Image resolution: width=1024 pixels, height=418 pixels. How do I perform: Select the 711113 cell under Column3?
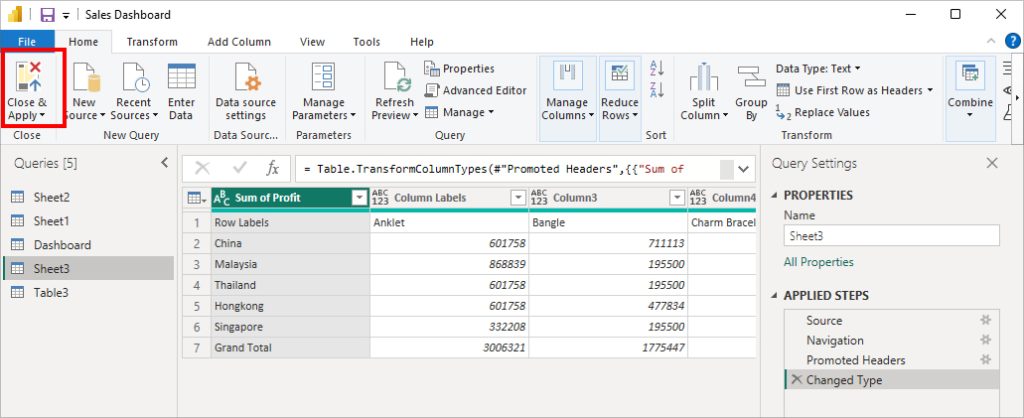pyautogui.click(x=608, y=244)
